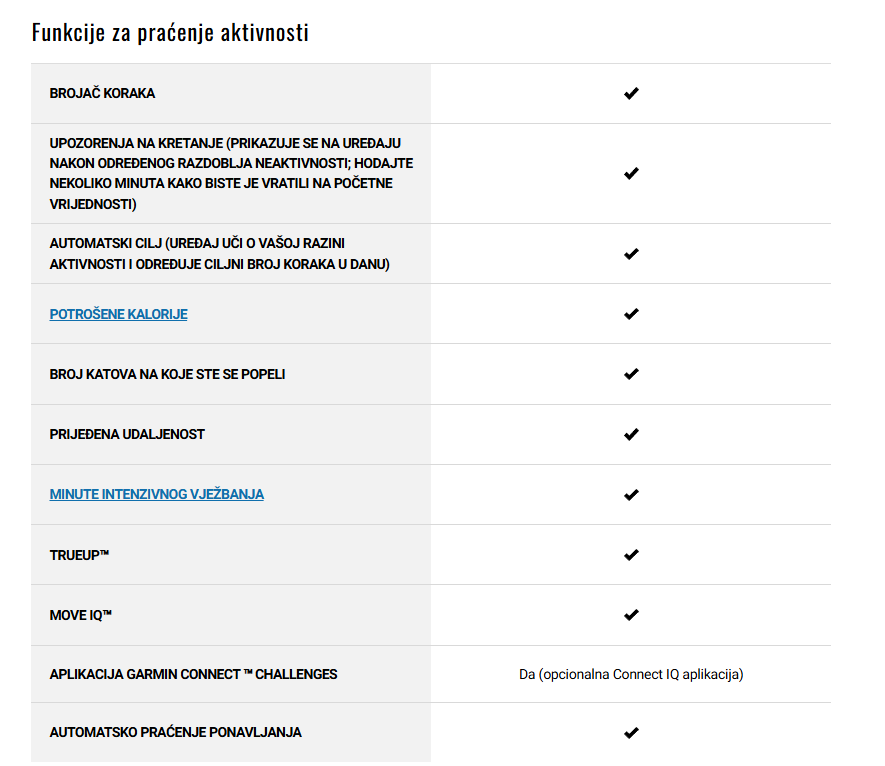Click checkmark beside Prijeđena udaljenost
Image resolution: width=885 pixels, height=766 pixels.
click(x=631, y=434)
